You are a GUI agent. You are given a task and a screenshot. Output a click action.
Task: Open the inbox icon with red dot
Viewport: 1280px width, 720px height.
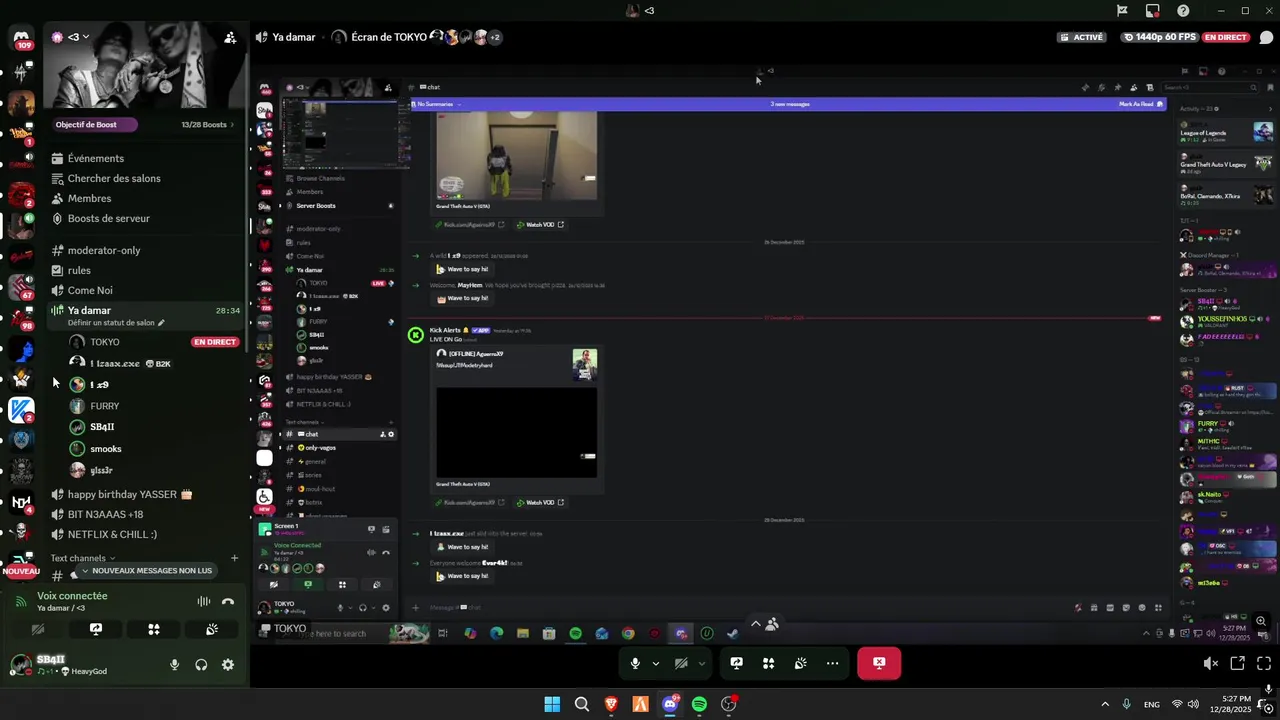1153,11
